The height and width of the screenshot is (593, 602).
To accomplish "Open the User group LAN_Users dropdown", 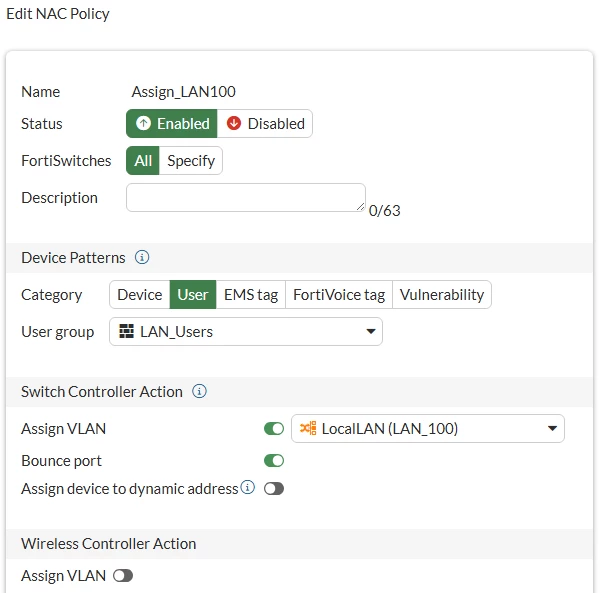I will pos(246,331).
